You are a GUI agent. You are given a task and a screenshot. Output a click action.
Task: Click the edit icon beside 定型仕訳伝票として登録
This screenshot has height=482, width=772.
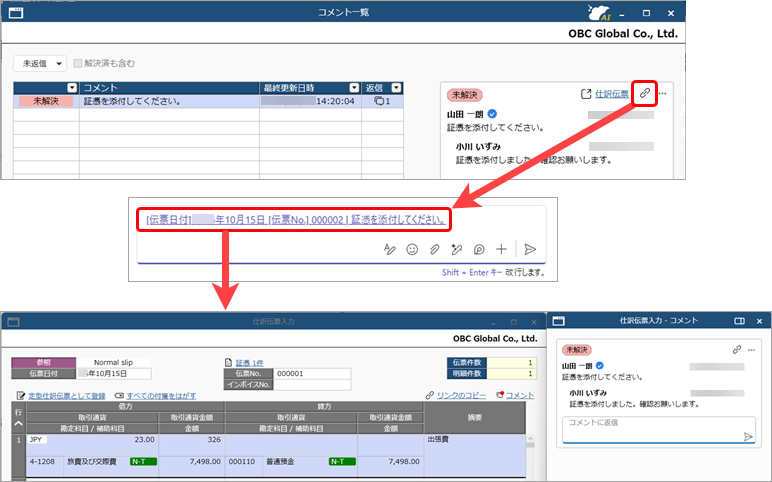click(21, 395)
